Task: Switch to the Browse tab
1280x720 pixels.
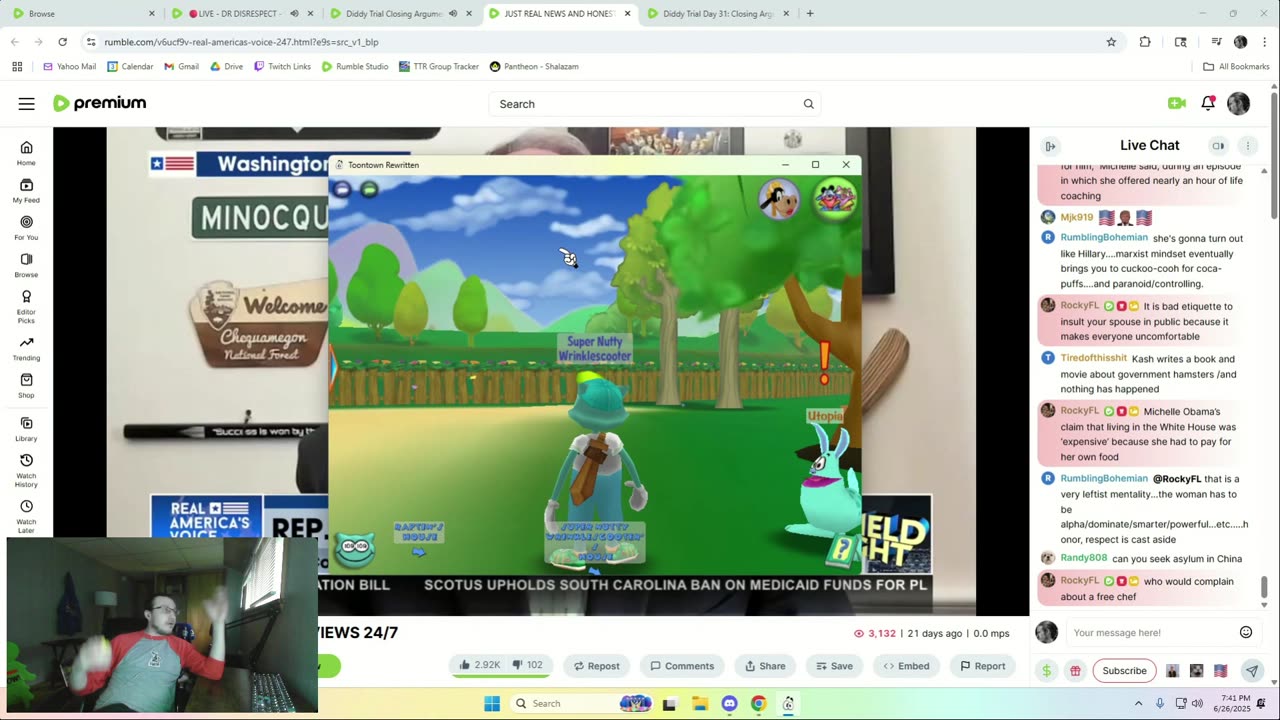Action: [84, 14]
